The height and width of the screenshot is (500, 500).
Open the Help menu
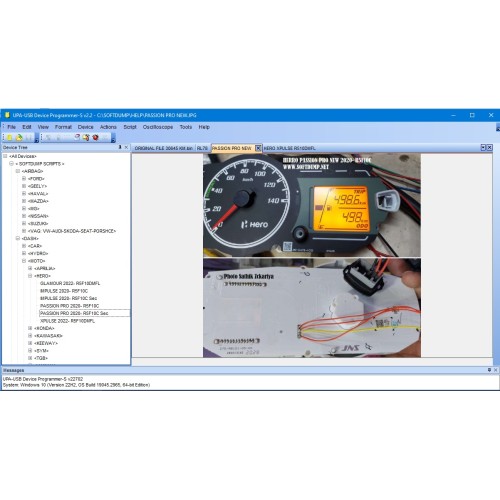pyautogui.click(x=204, y=127)
